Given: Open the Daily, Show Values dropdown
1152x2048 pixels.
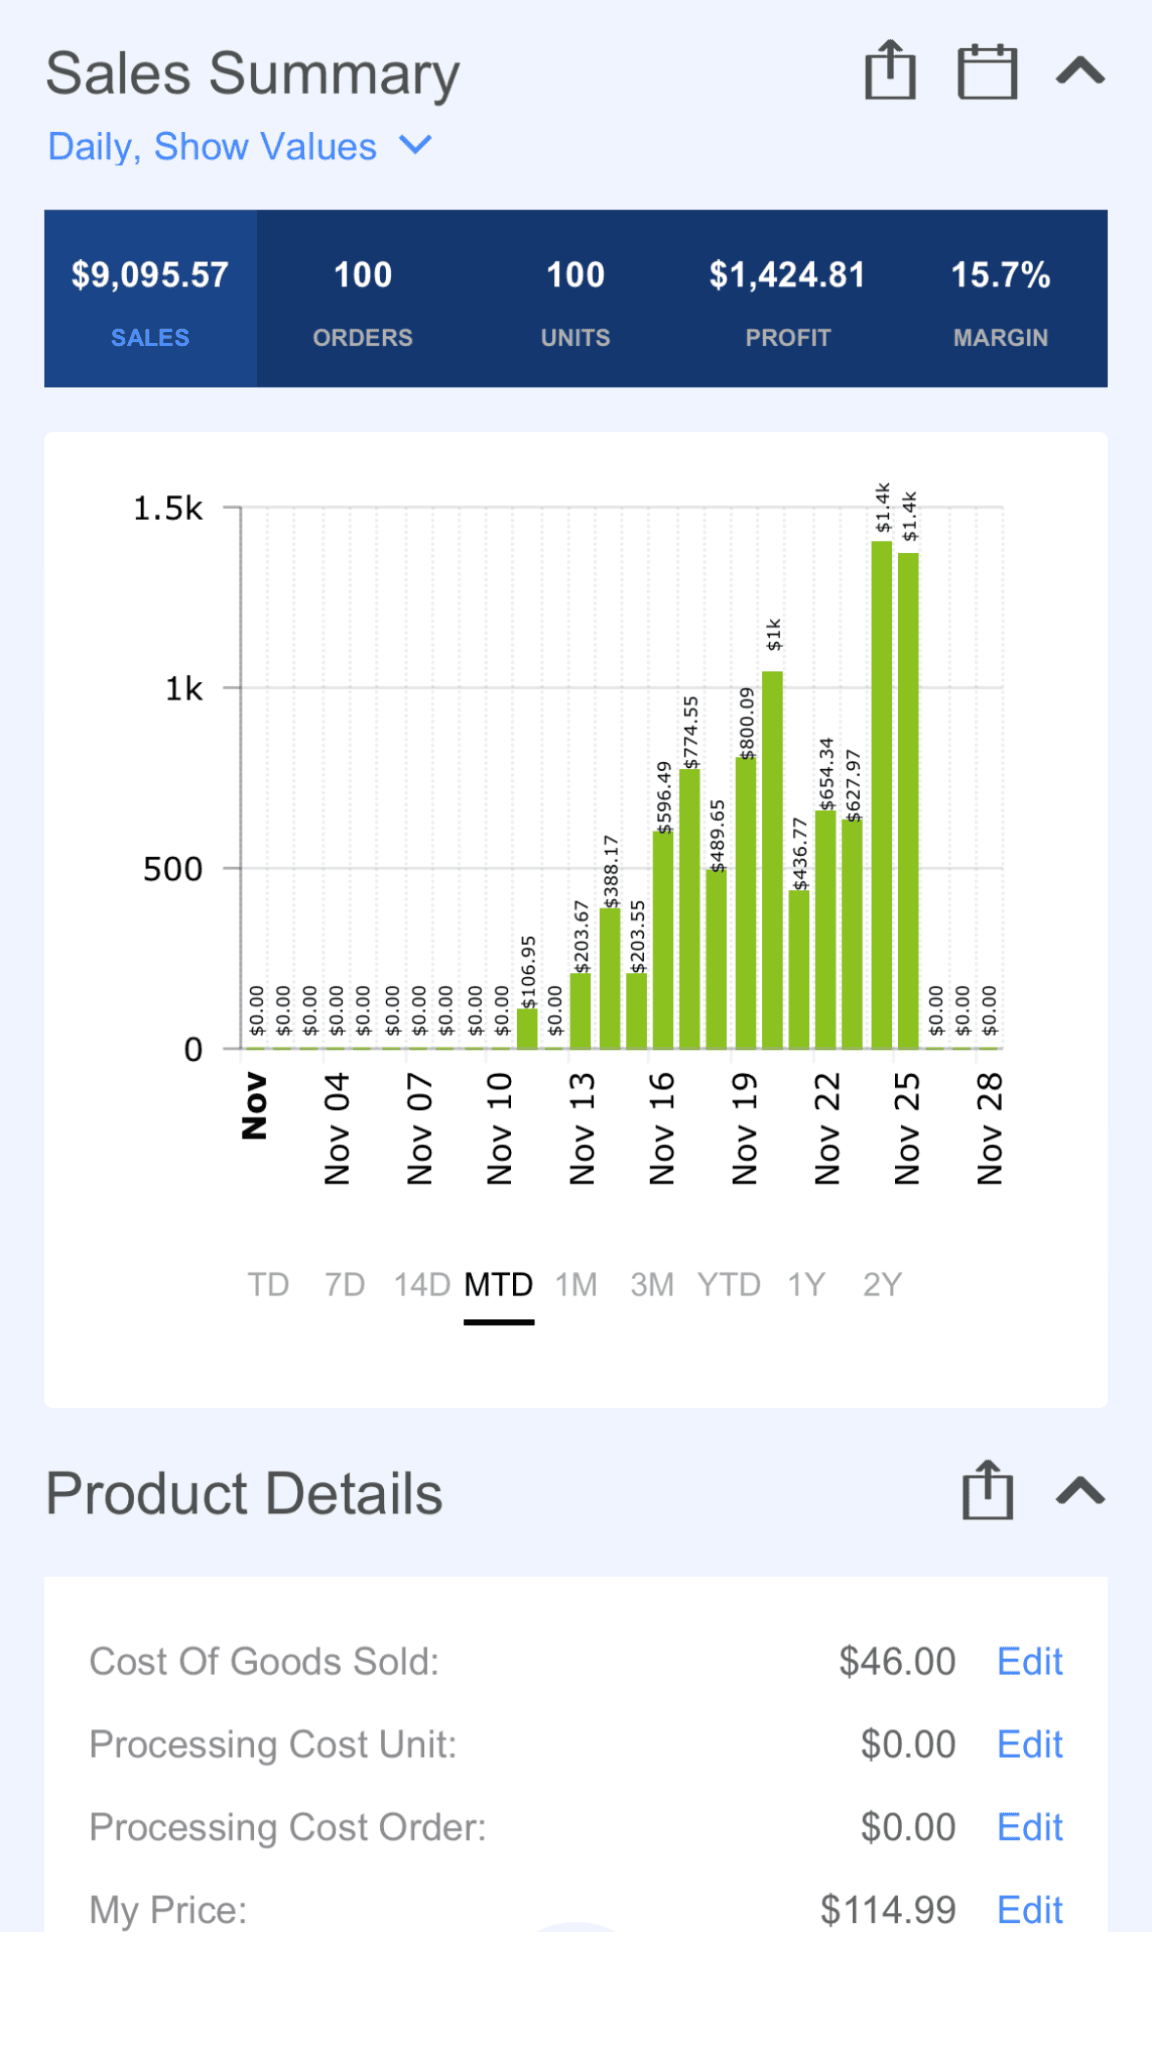Looking at the screenshot, I should coord(240,147).
